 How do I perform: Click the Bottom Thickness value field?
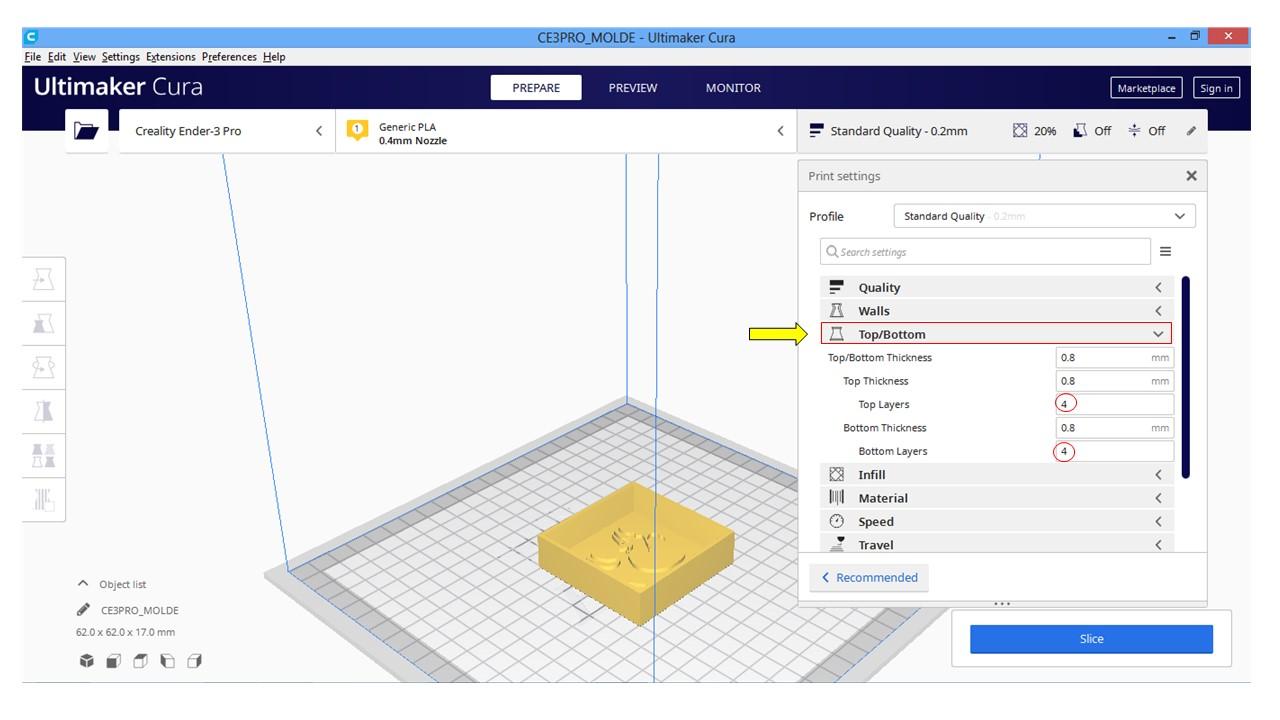1114,428
